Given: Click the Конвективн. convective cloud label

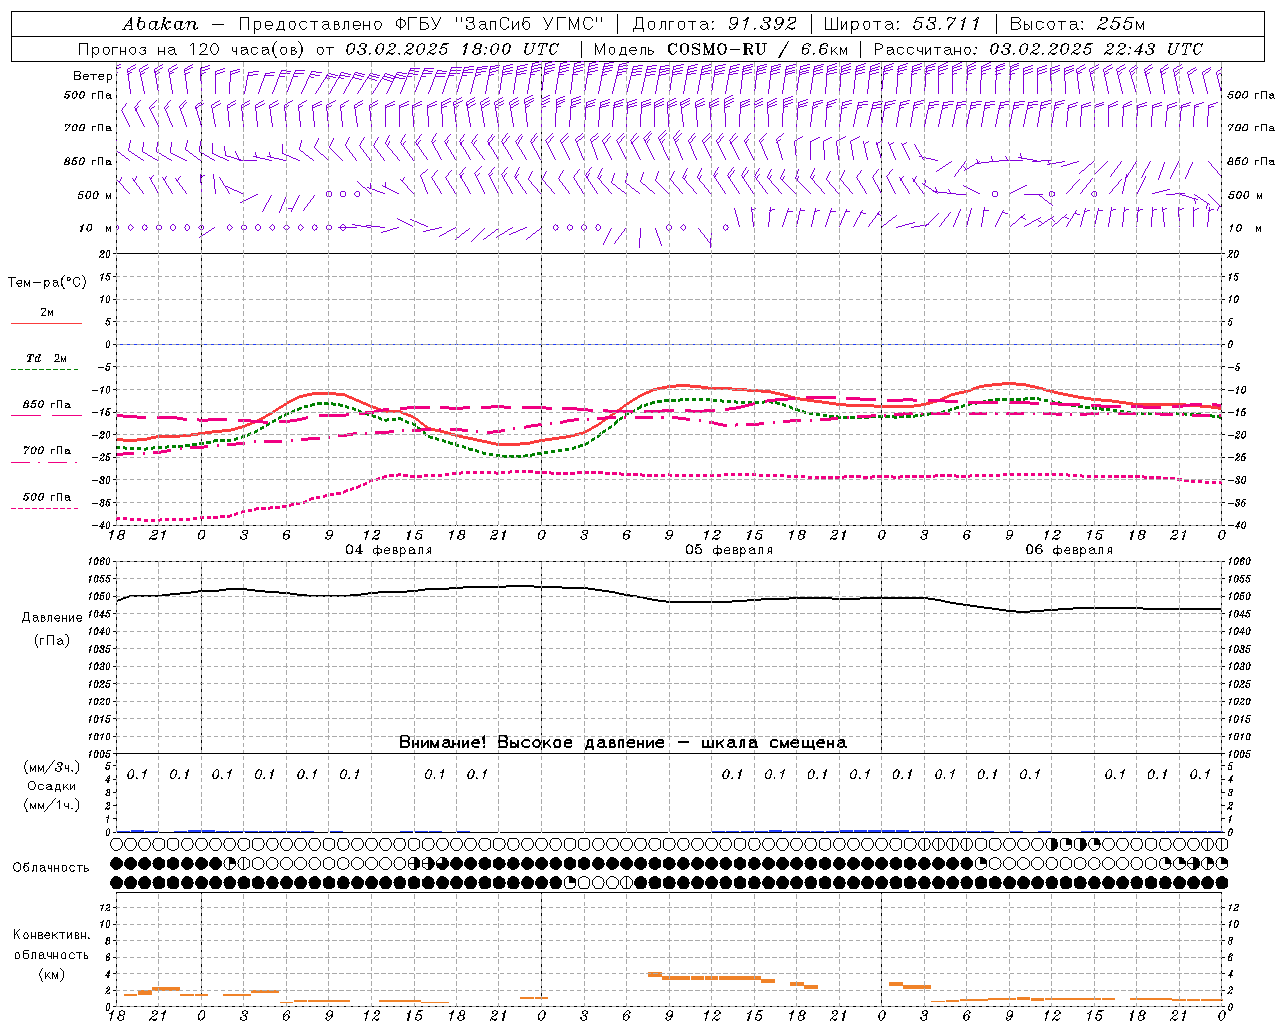Looking at the screenshot, I should (x=51, y=935).
